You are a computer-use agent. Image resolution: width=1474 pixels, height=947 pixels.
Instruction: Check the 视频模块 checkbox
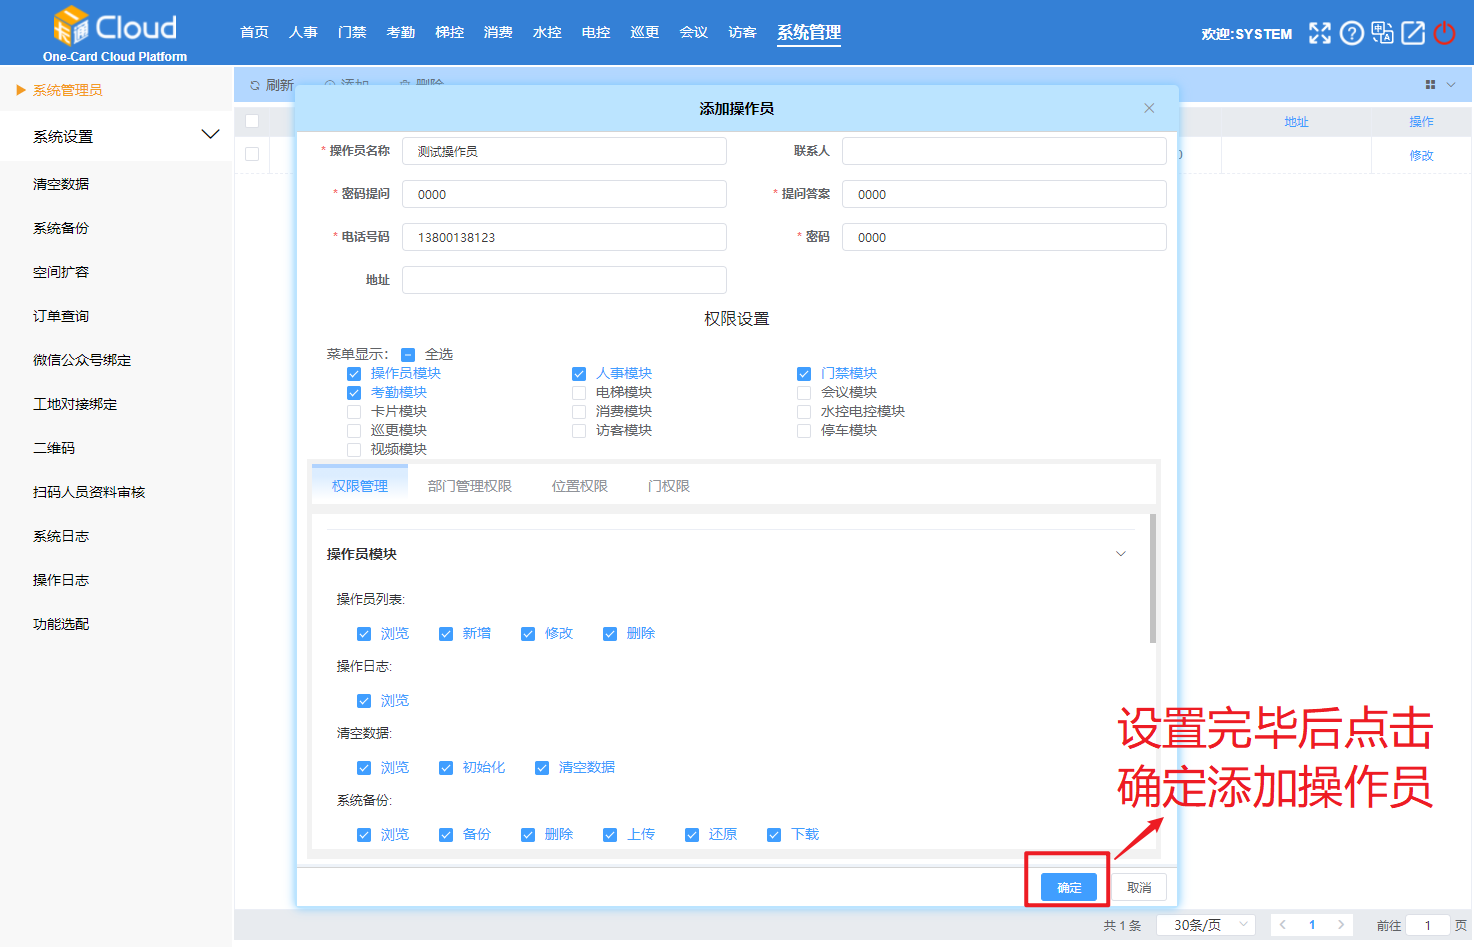coord(354,449)
